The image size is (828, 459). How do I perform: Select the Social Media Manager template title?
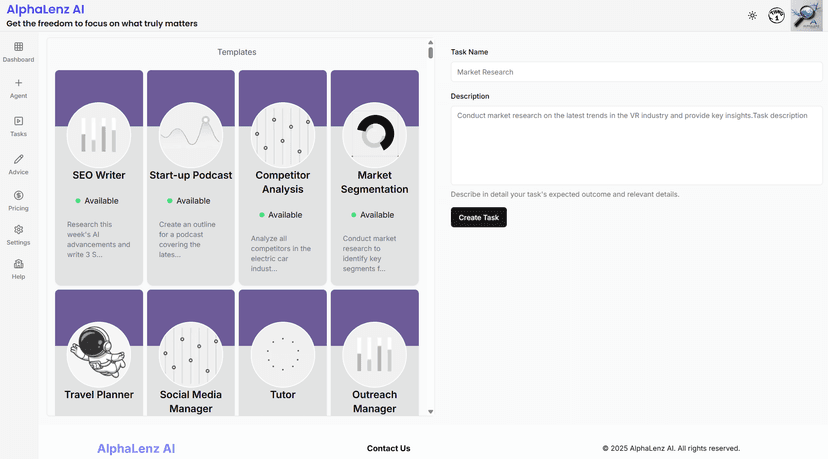[x=191, y=401]
